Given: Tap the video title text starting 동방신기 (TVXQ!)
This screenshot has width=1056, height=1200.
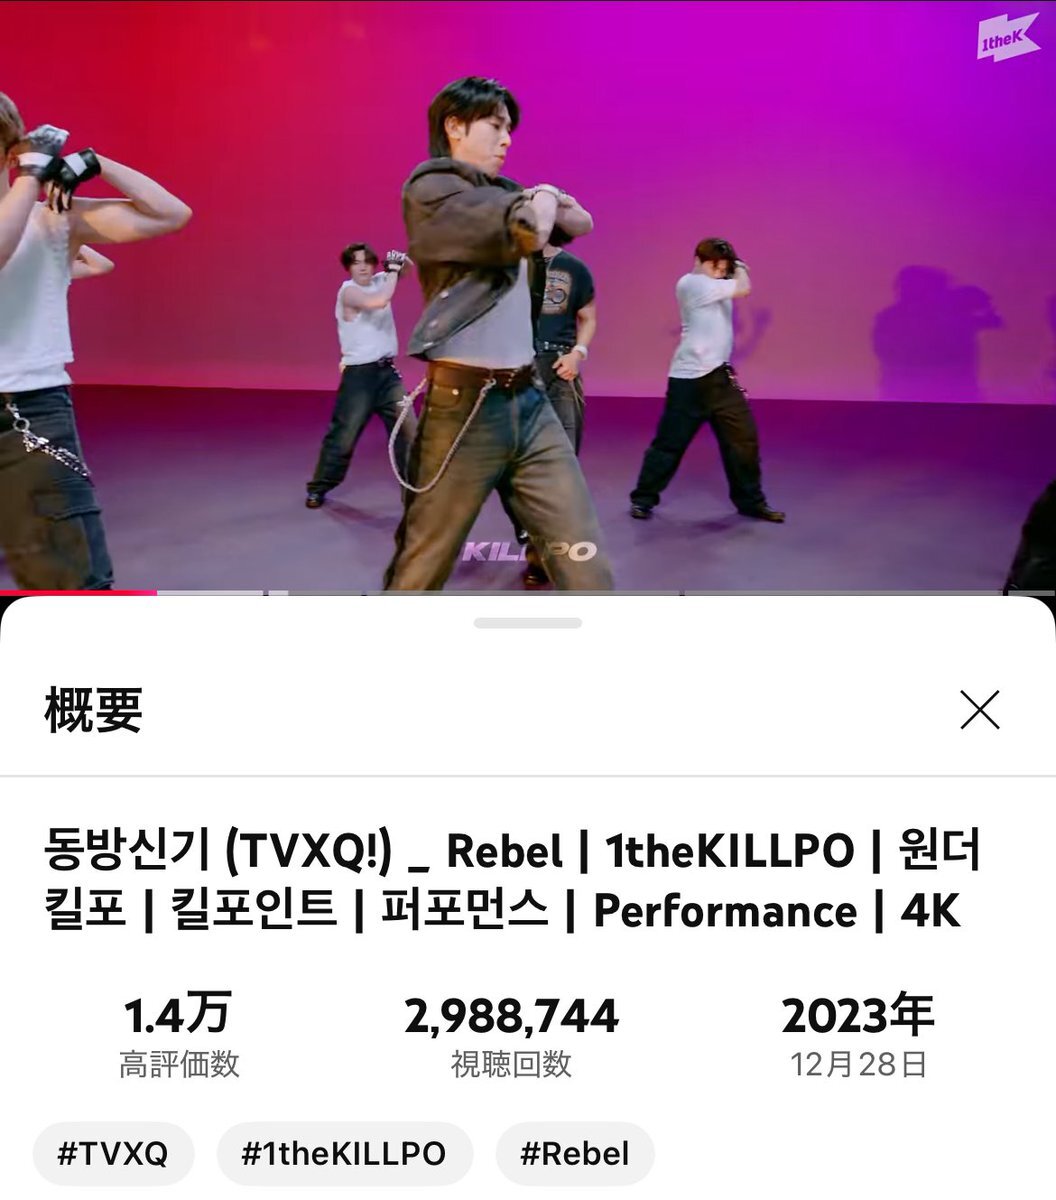Looking at the screenshot, I should pyautogui.click(x=512, y=881).
